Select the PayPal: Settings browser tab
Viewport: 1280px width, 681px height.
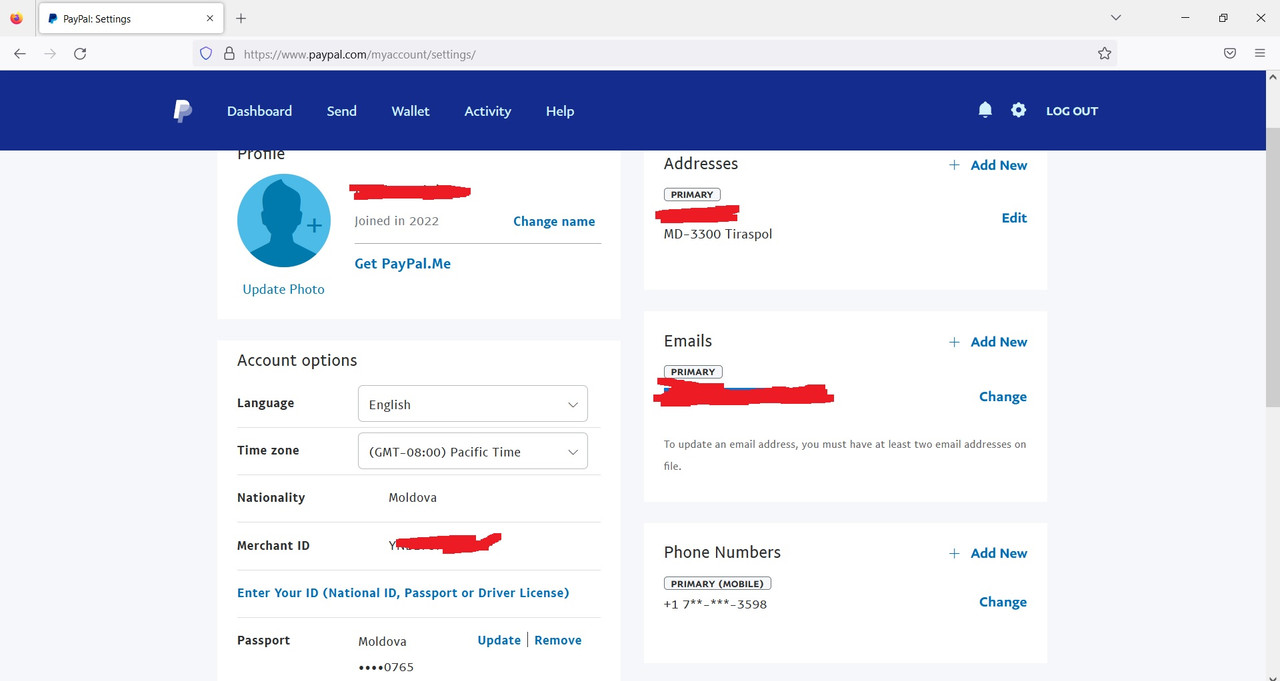(x=130, y=18)
